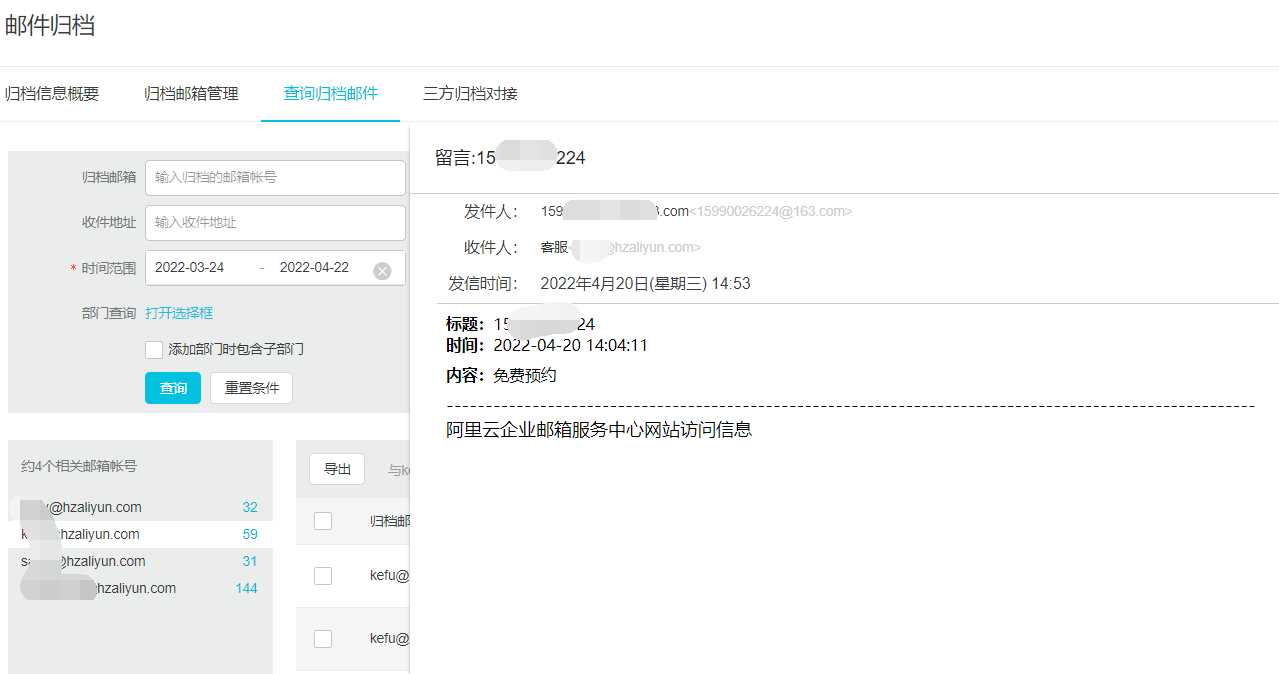Screen dimensions: 1279x674
Task: Check the first kefu@ mail row checkbox
Action: [323, 576]
